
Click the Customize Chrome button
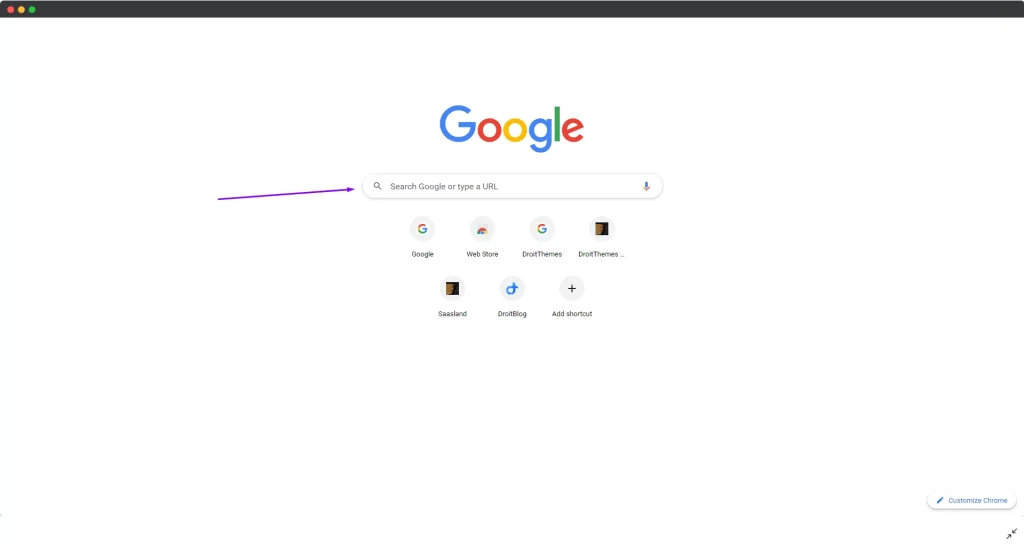coord(972,500)
